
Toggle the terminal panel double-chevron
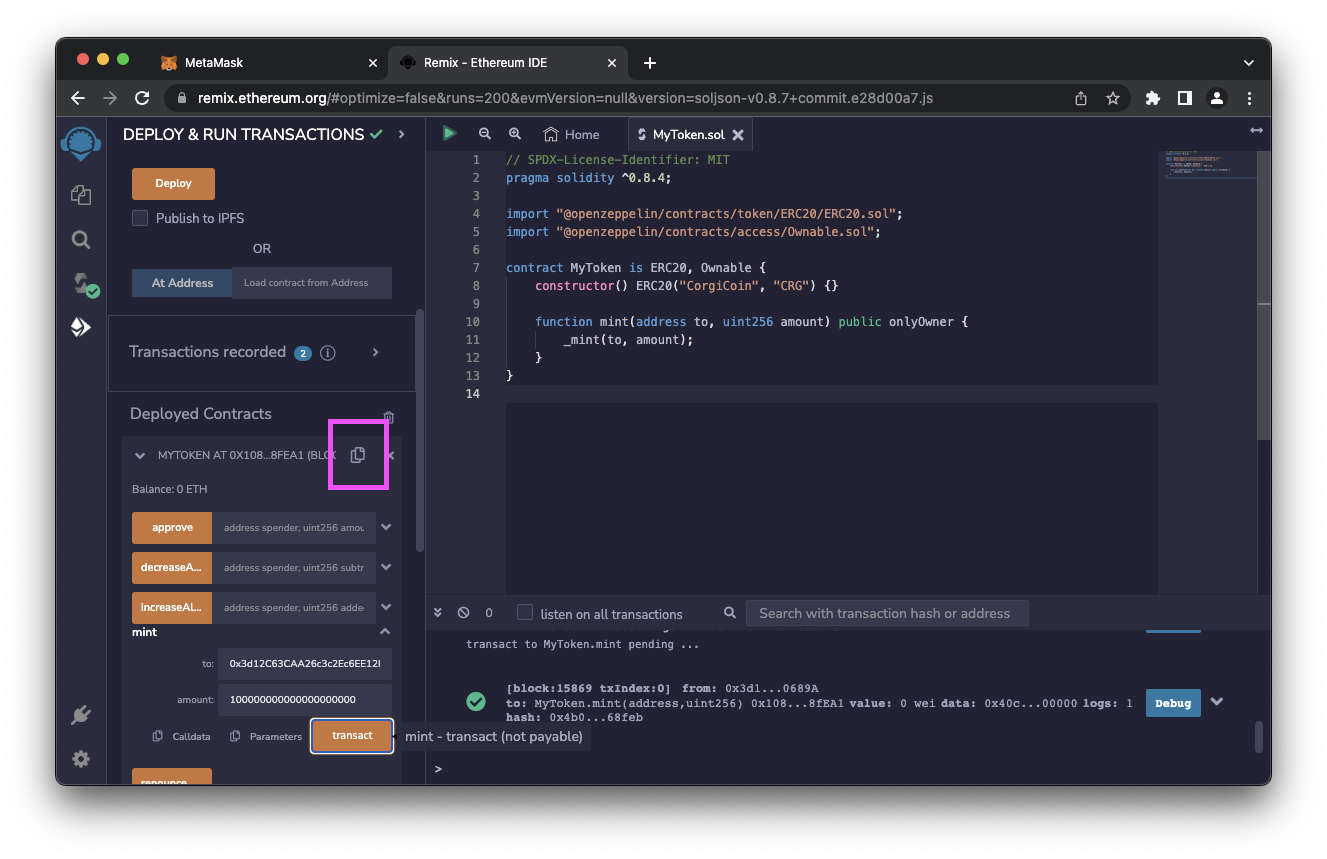[x=438, y=613]
